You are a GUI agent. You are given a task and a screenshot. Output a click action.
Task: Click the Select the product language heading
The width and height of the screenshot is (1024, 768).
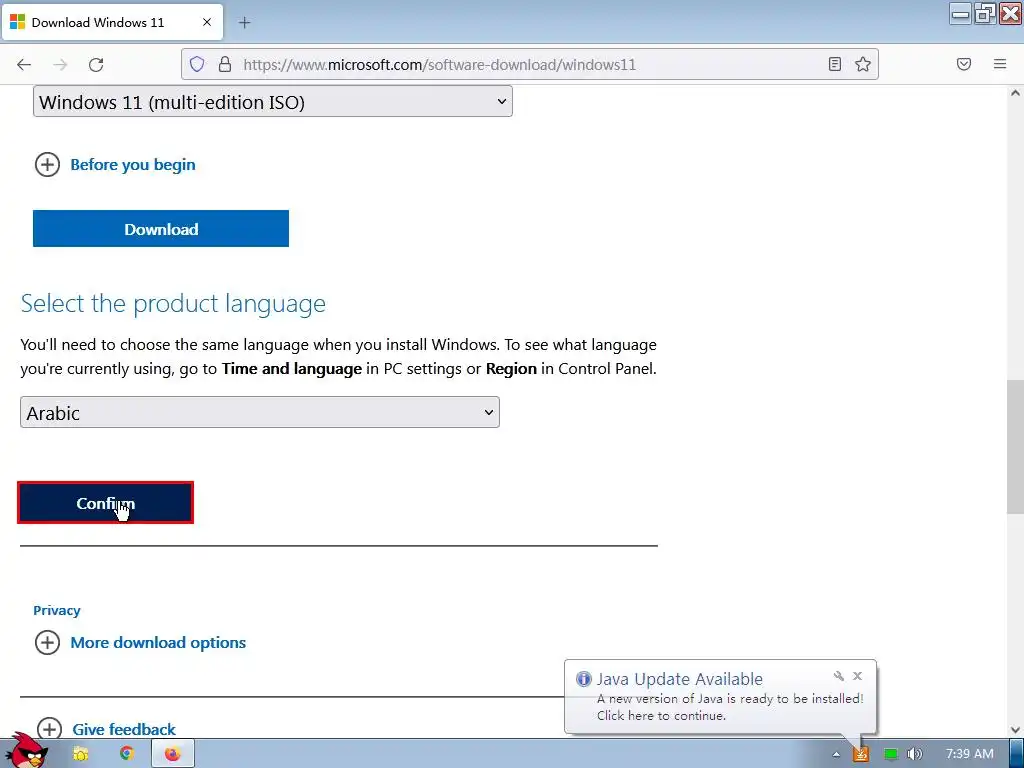(x=173, y=304)
